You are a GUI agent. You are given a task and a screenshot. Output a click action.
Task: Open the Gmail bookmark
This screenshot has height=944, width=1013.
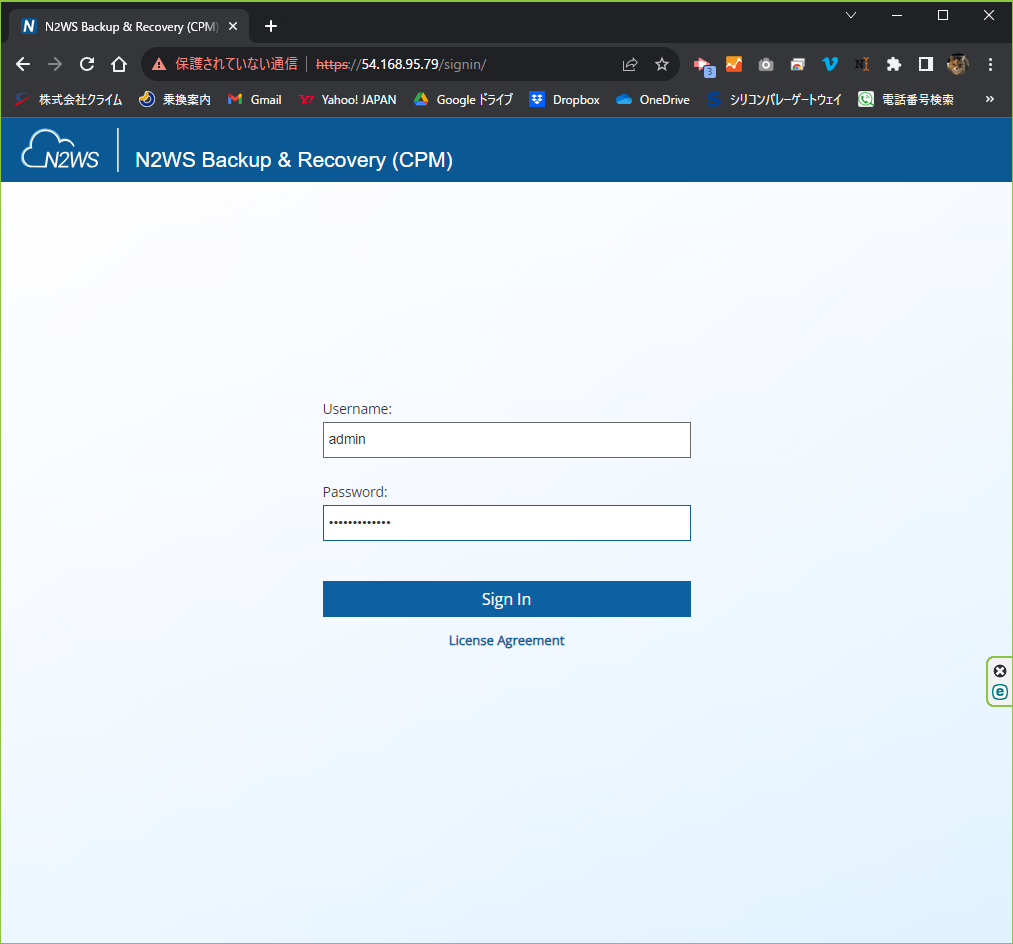coord(255,100)
